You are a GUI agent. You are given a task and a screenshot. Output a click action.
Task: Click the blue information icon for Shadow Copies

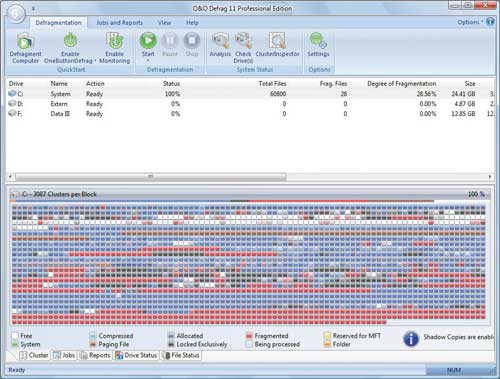(411, 339)
